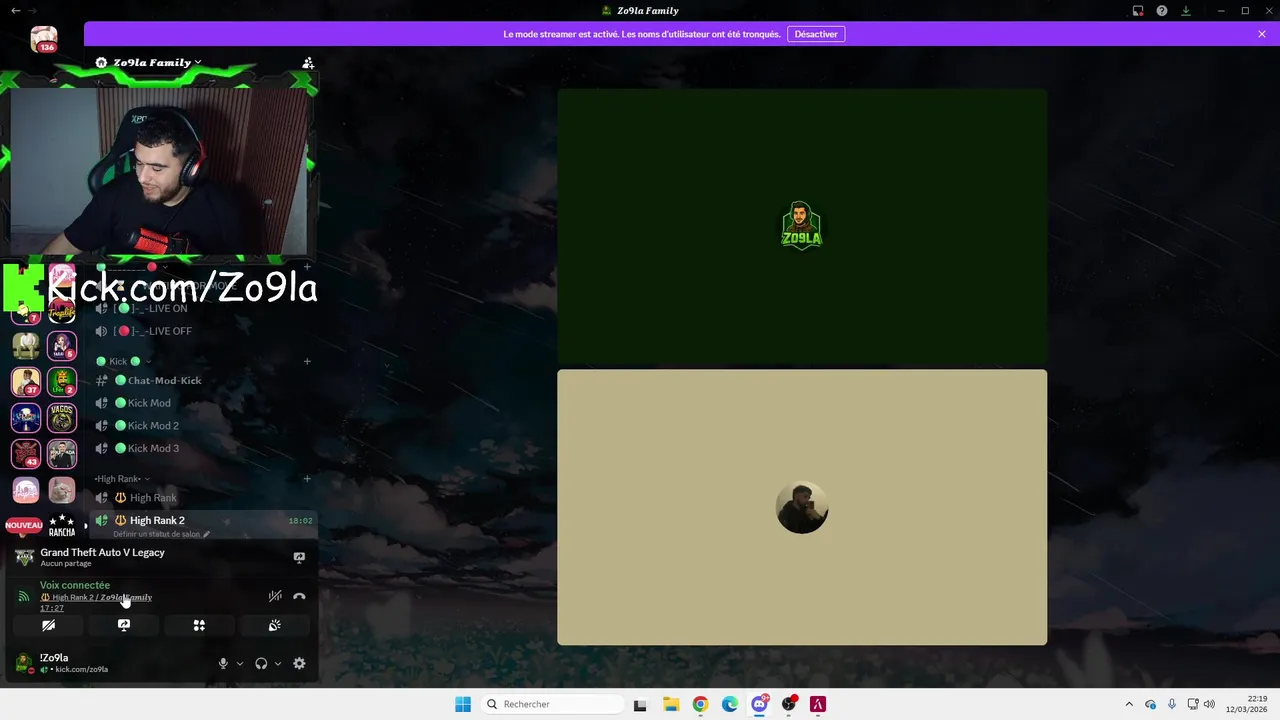
Task: Select the Zo9la participant video tile
Action: click(802, 227)
